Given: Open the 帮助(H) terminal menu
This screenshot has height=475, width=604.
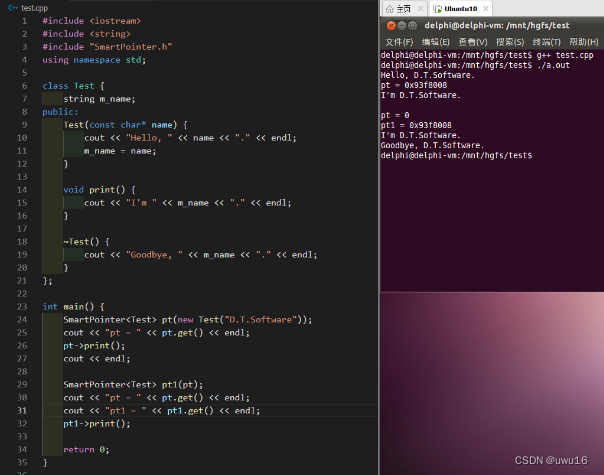Looking at the screenshot, I should (x=584, y=42).
